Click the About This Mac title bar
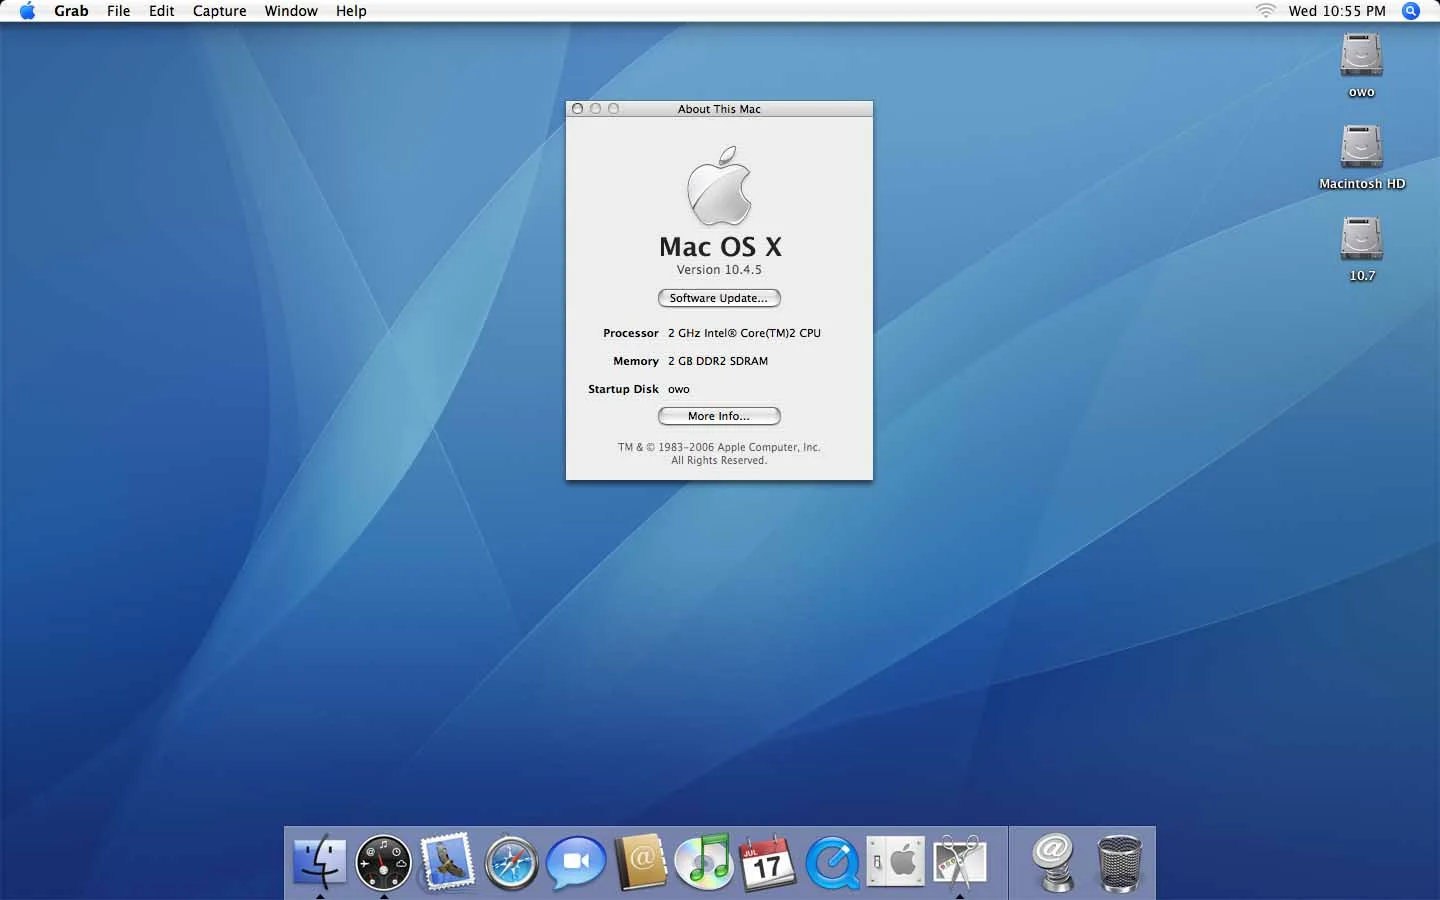Image resolution: width=1440 pixels, height=900 pixels. [x=719, y=109]
